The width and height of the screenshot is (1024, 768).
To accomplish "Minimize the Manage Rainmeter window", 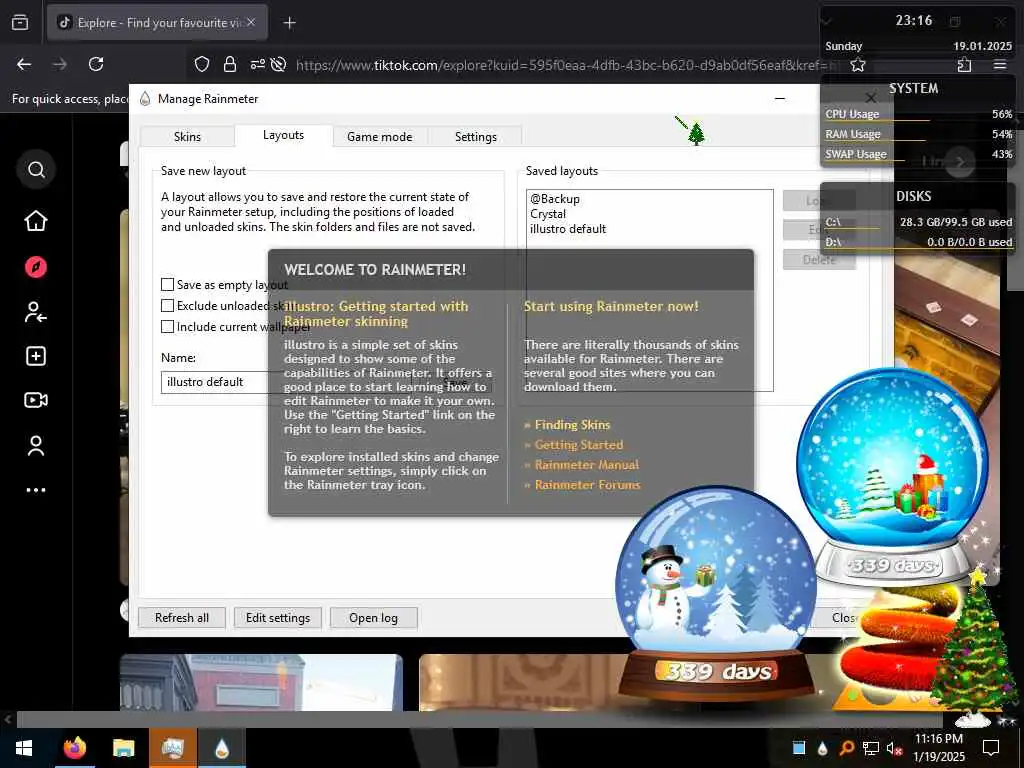I will point(780,99).
